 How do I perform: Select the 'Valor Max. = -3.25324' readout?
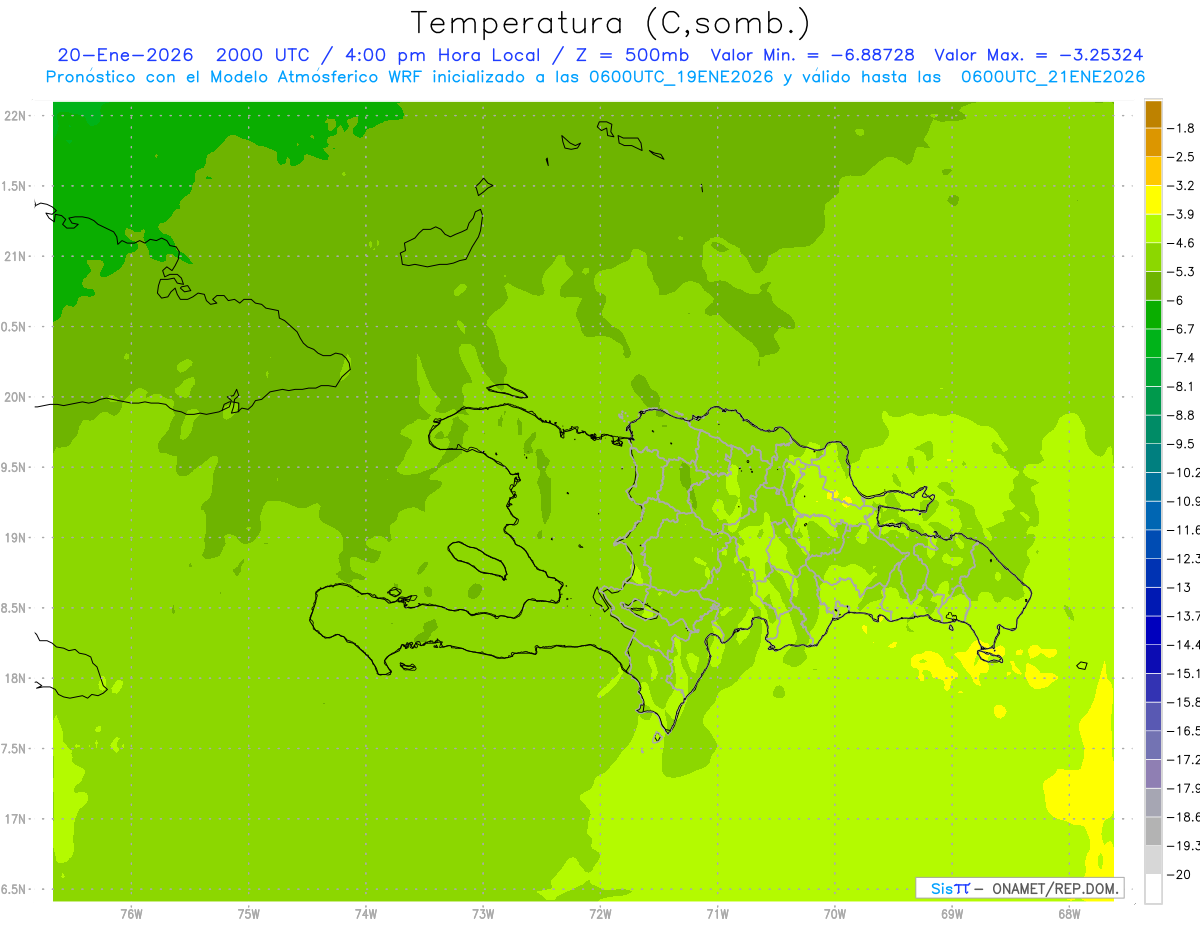tap(1038, 55)
